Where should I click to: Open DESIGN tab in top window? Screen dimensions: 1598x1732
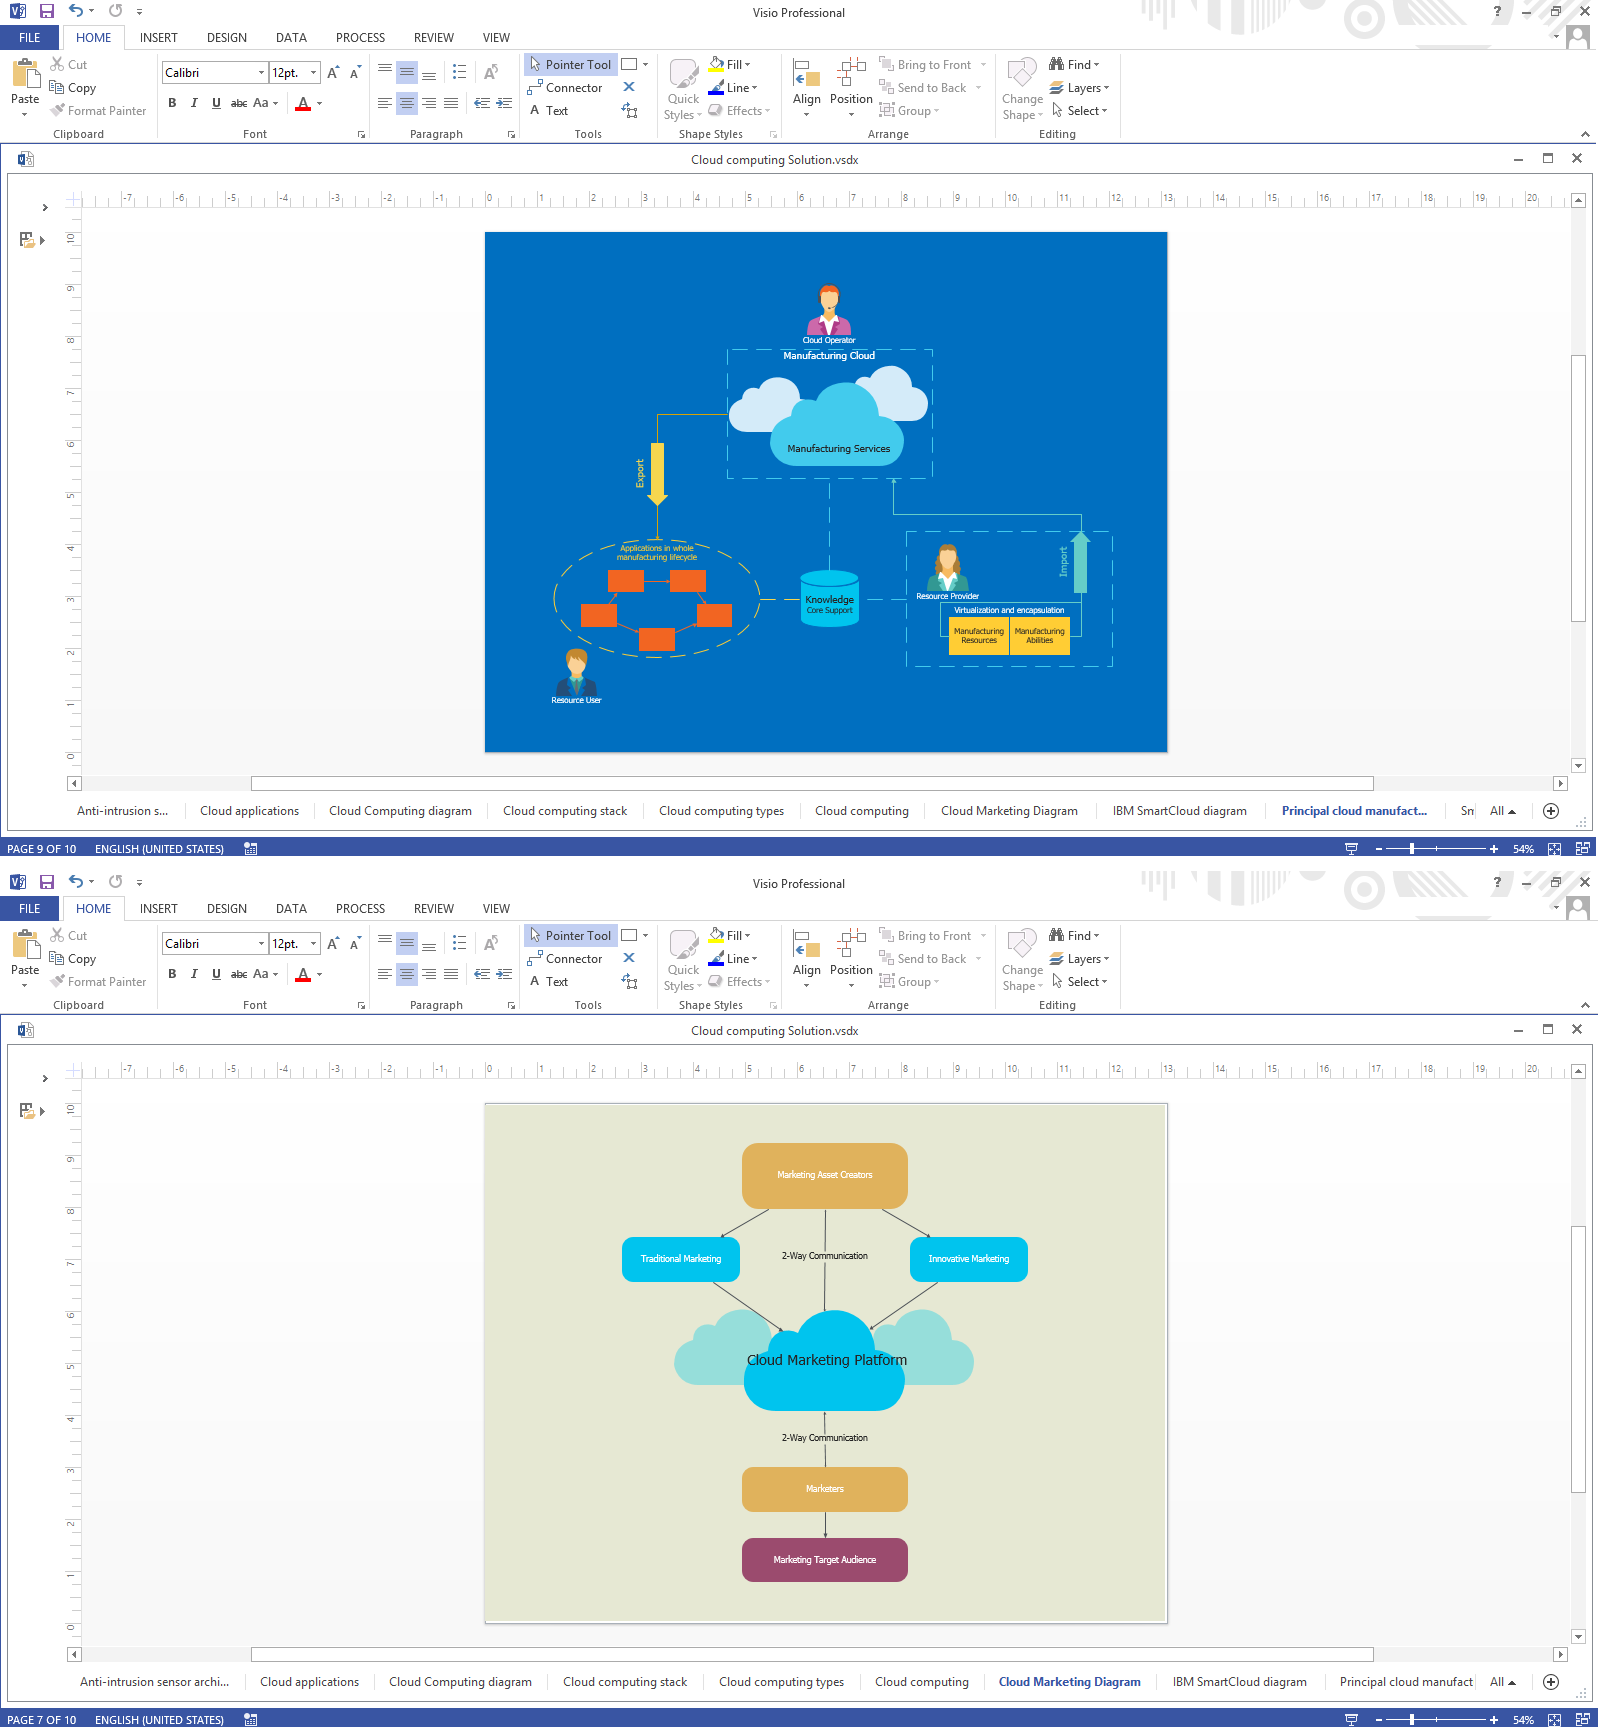pos(227,38)
